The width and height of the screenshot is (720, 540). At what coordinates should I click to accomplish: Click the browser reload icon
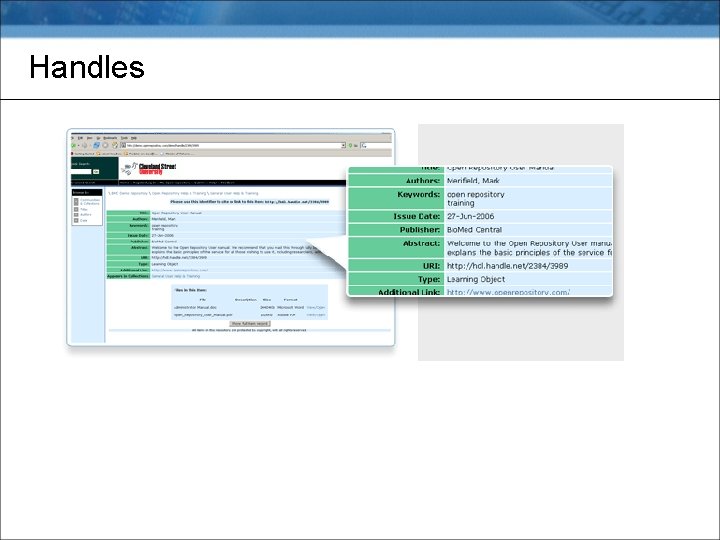tap(96, 146)
